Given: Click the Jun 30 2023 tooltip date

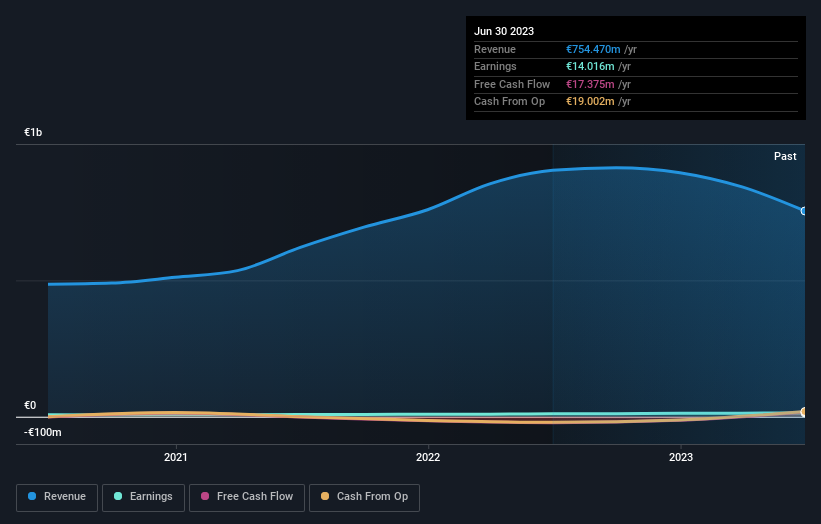Looking at the screenshot, I should 504,31.
